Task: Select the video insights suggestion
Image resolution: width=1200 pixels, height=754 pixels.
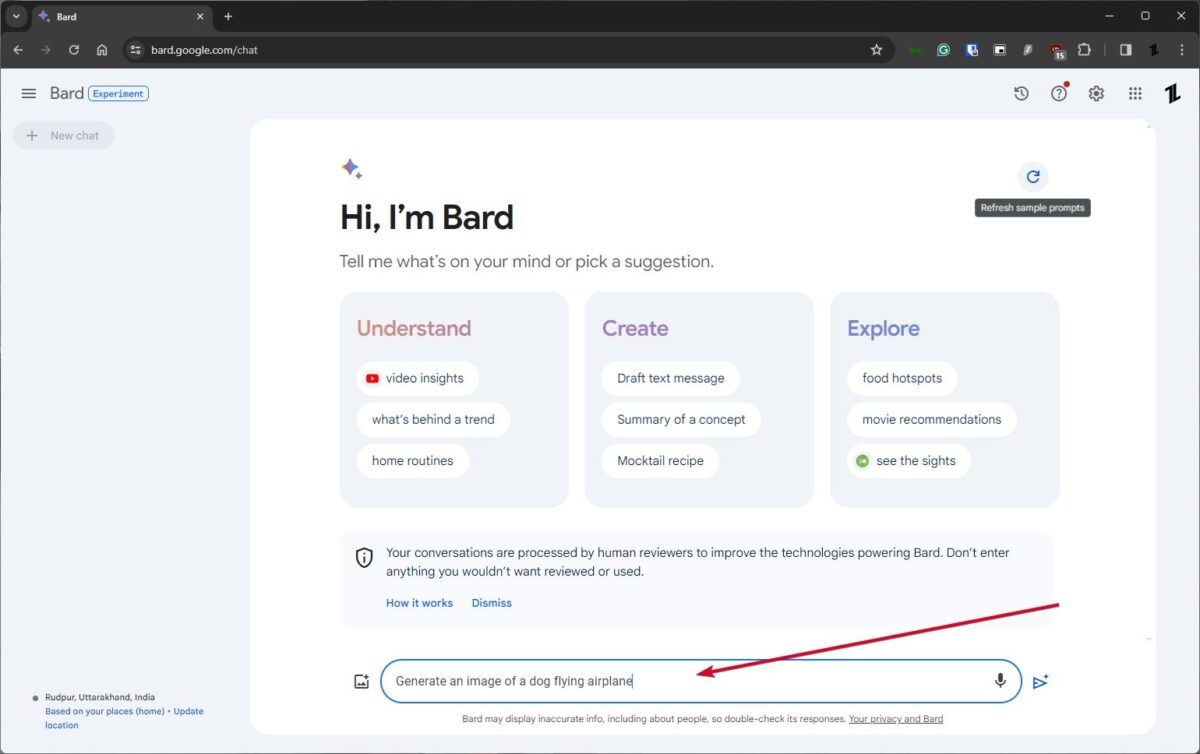Action: (x=417, y=378)
